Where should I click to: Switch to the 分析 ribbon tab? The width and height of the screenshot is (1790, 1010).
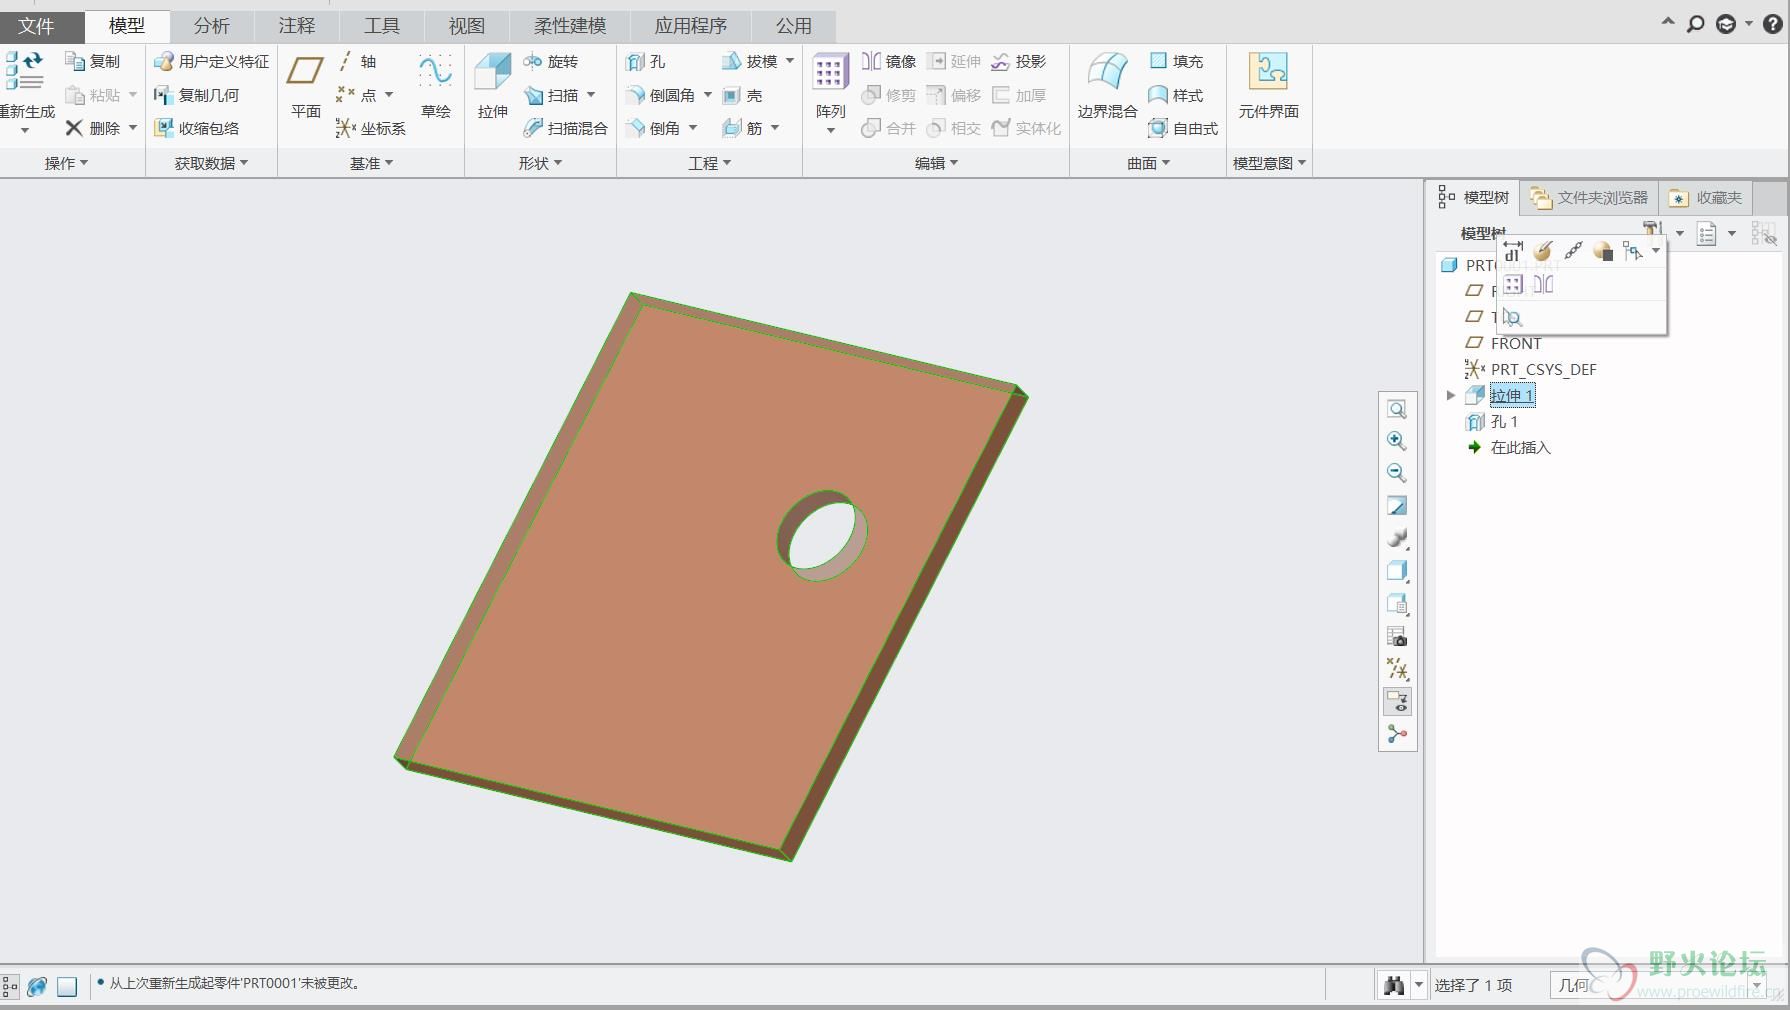[211, 26]
